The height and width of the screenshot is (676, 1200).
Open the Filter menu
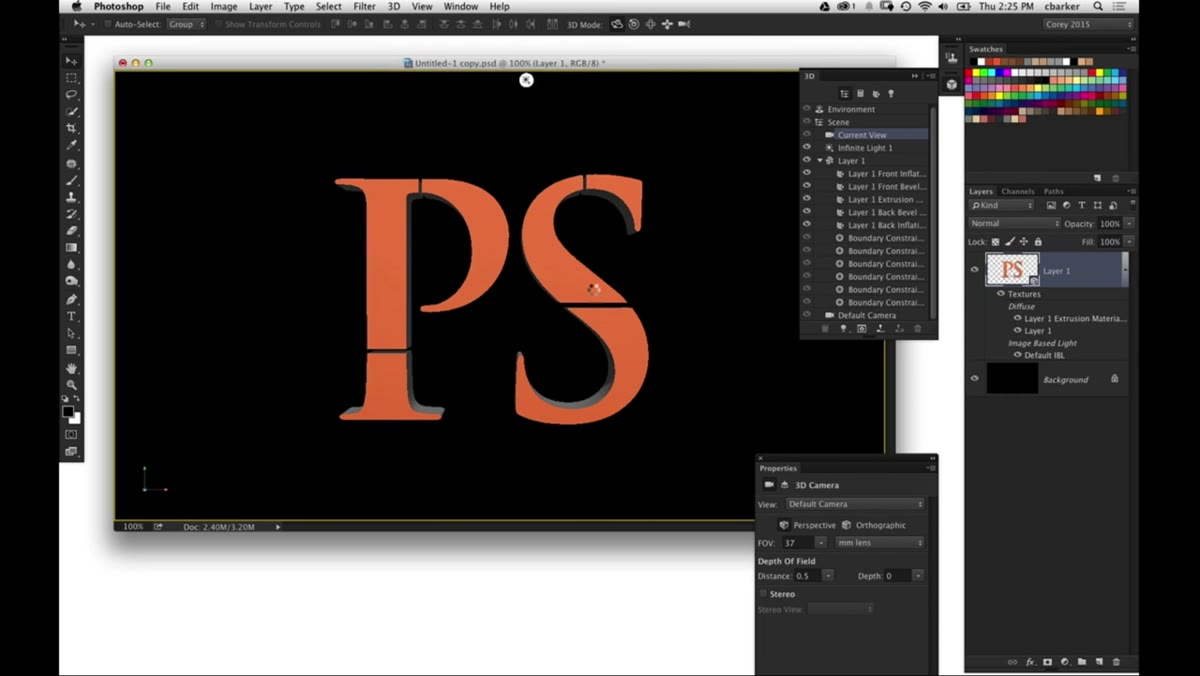[364, 6]
